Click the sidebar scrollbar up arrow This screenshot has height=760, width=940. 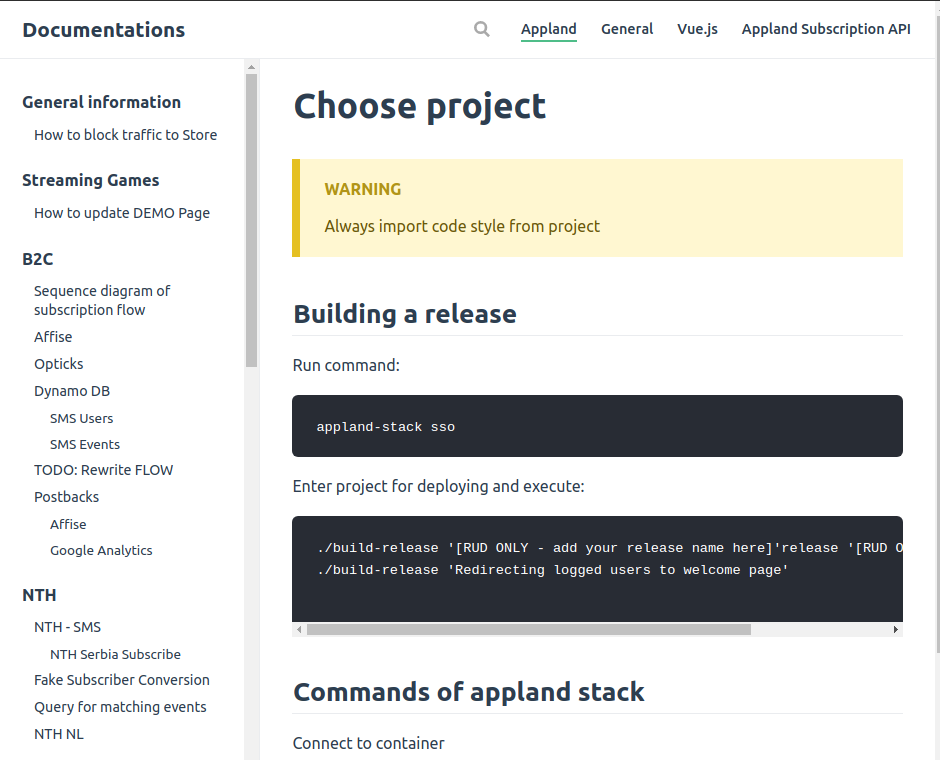[x=251, y=67]
